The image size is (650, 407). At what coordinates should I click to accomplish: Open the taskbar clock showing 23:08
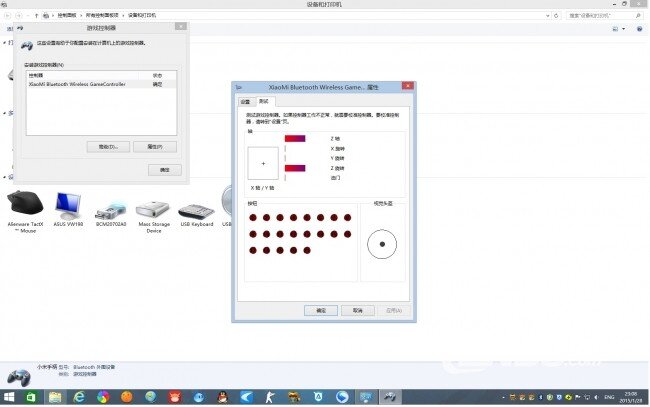(x=631, y=397)
